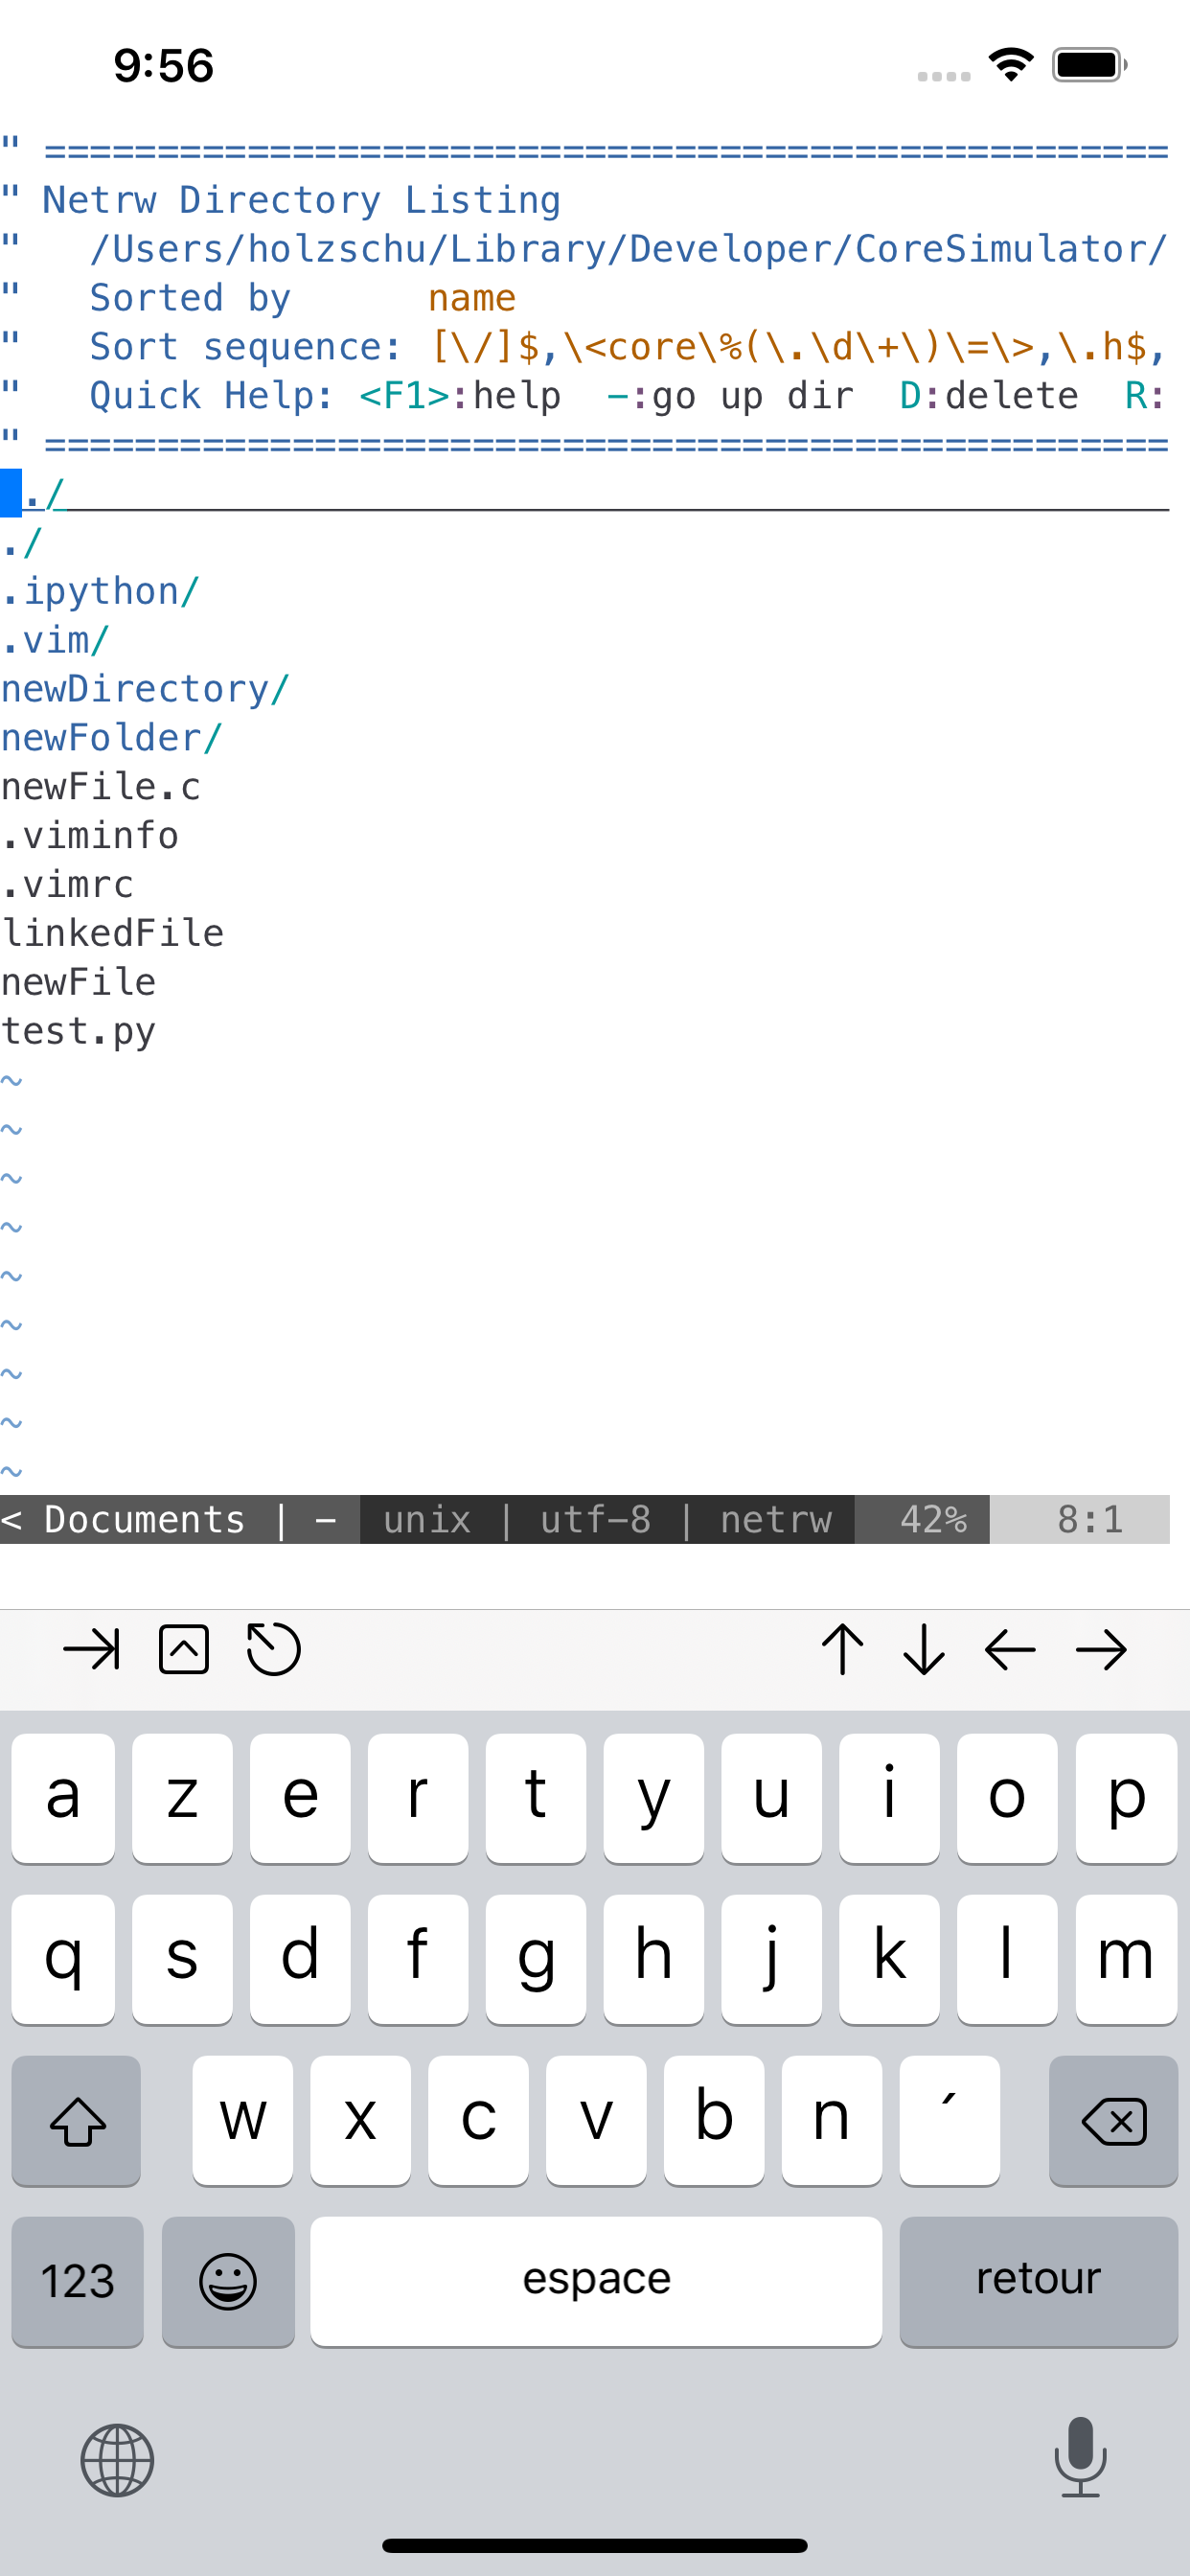Tap the shift key
The height and width of the screenshot is (2576, 1190).
(x=77, y=2120)
